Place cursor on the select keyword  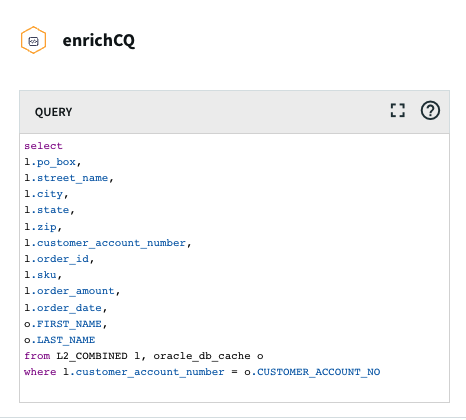43,146
